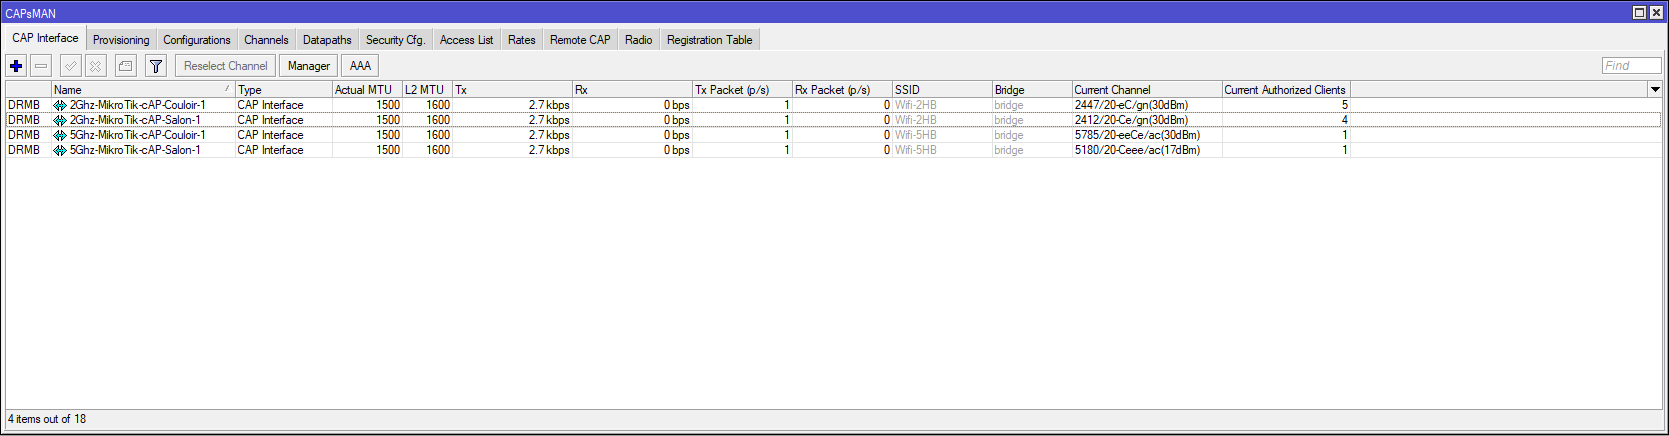Close the CAPsMAN window
Viewport: 1669px width, 436px height.
tap(1656, 13)
